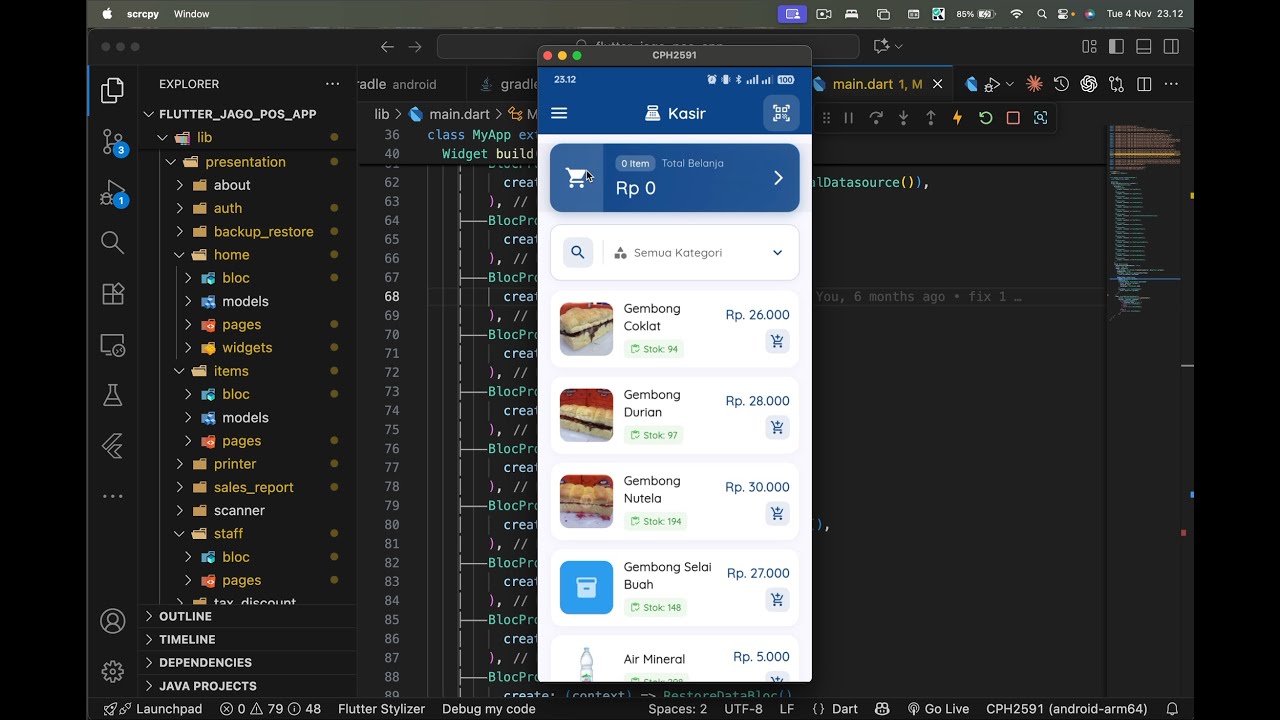The height and width of the screenshot is (720, 1280).
Task: Collapse the presentation folder
Action: pyautogui.click(x=245, y=161)
